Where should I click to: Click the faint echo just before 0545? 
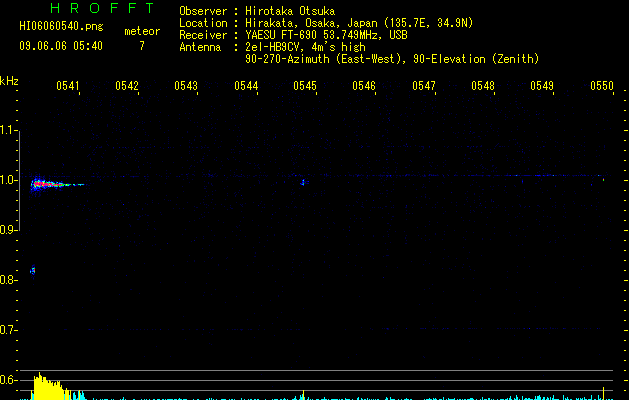click(x=304, y=183)
